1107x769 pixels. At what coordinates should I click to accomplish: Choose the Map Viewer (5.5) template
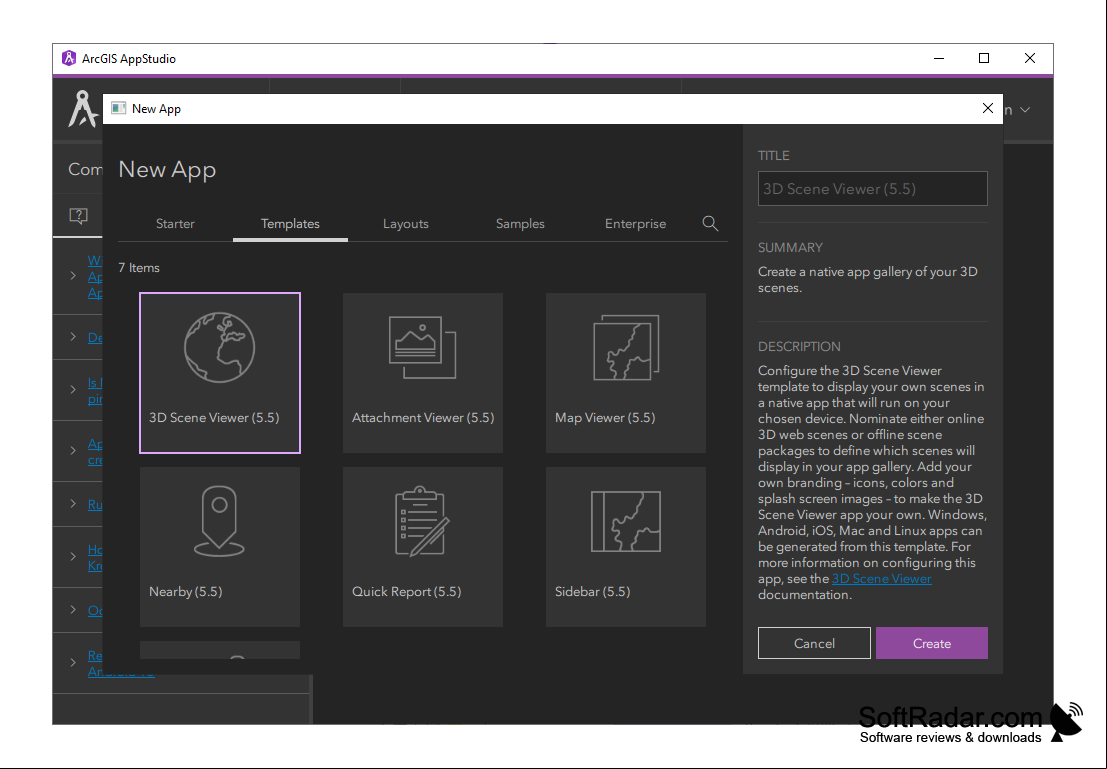(x=626, y=373)
